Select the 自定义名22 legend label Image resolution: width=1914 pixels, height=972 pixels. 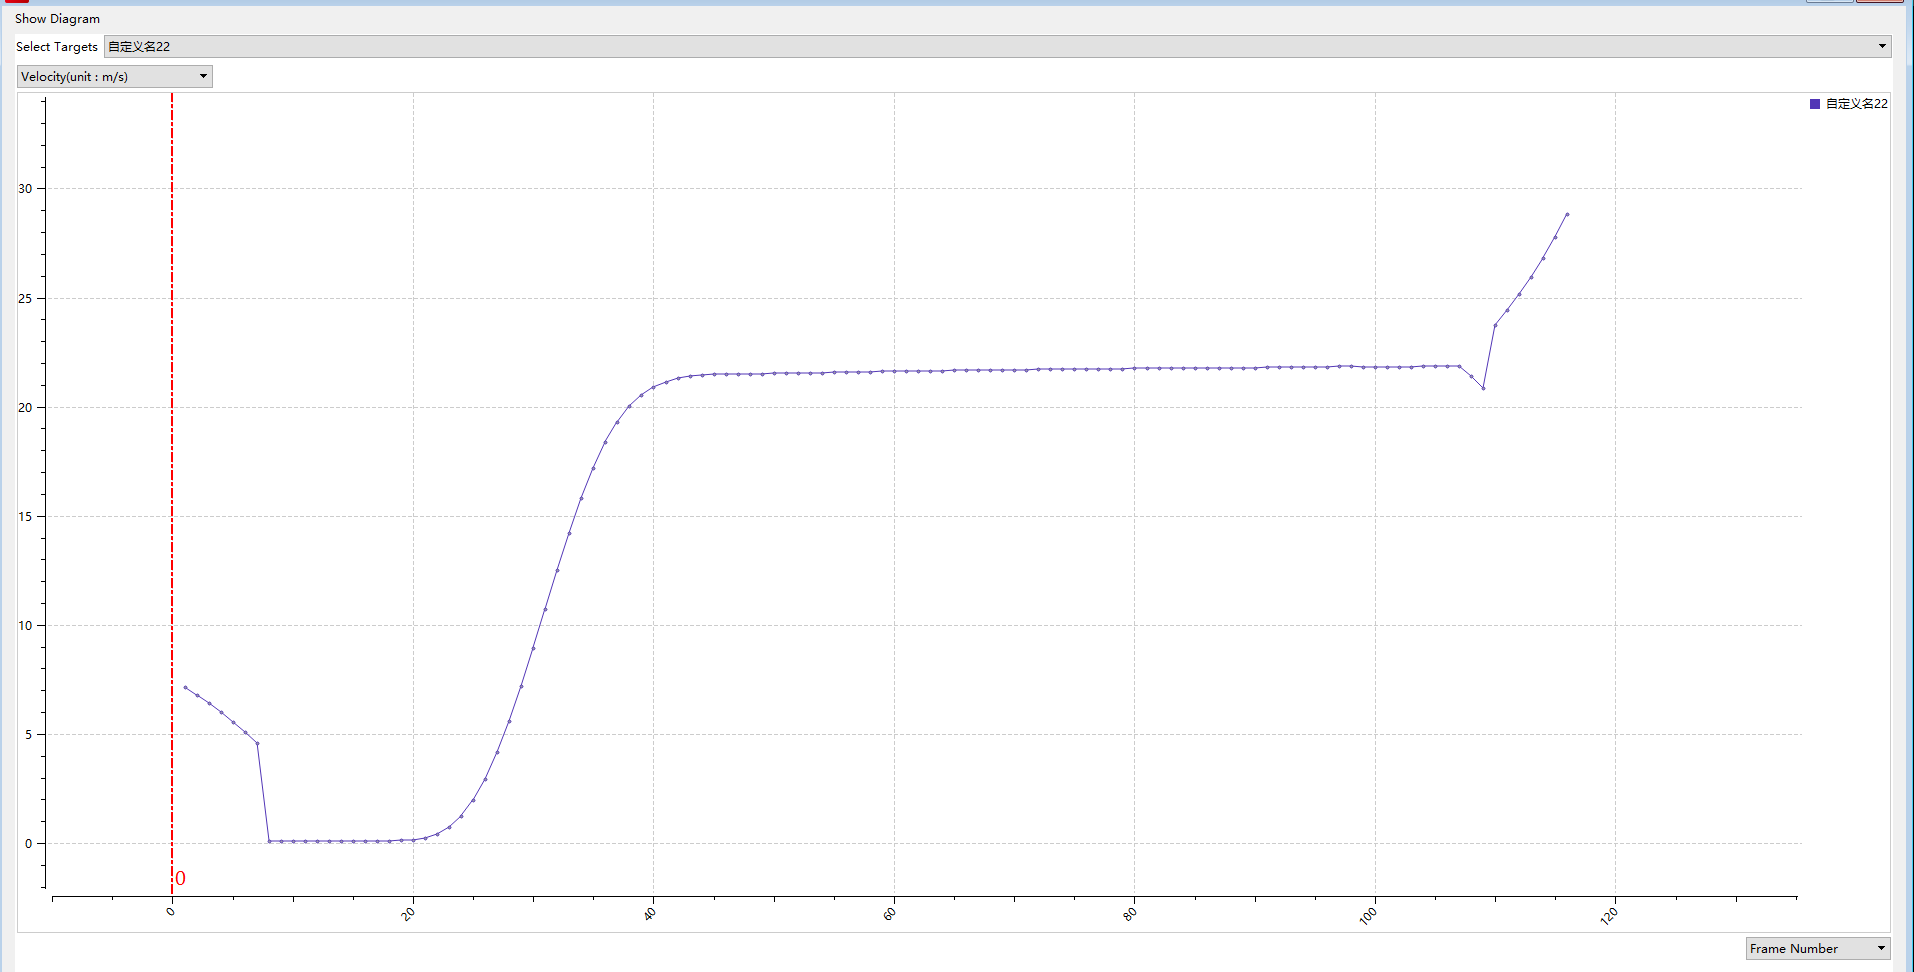pos(1856,104)
